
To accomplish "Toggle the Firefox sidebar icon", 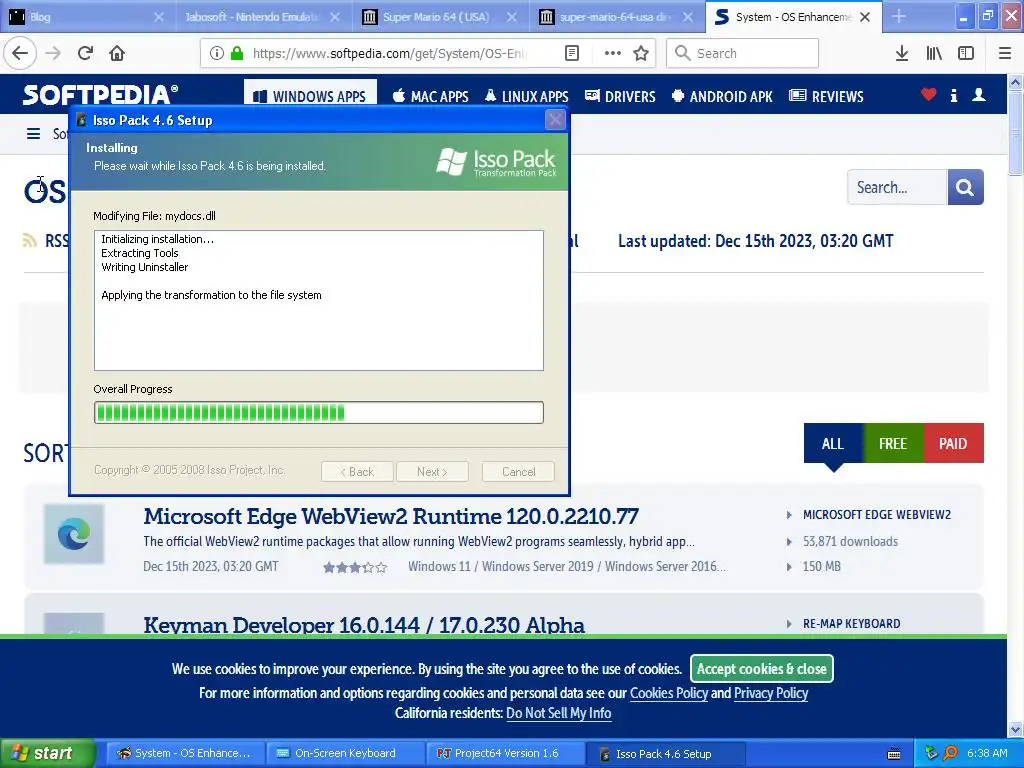I will 966,53.
